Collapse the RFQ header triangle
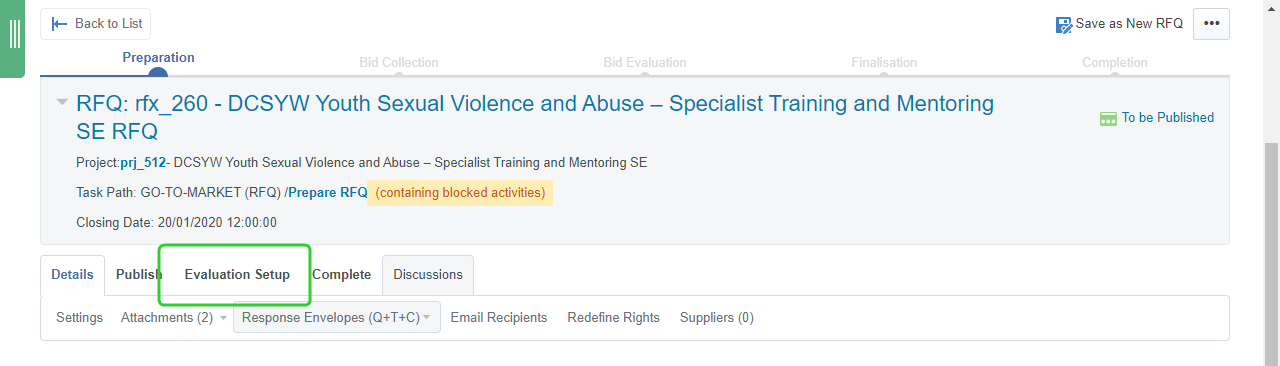1280x366 pixels. pyautogui.click(x=62, y=102)
